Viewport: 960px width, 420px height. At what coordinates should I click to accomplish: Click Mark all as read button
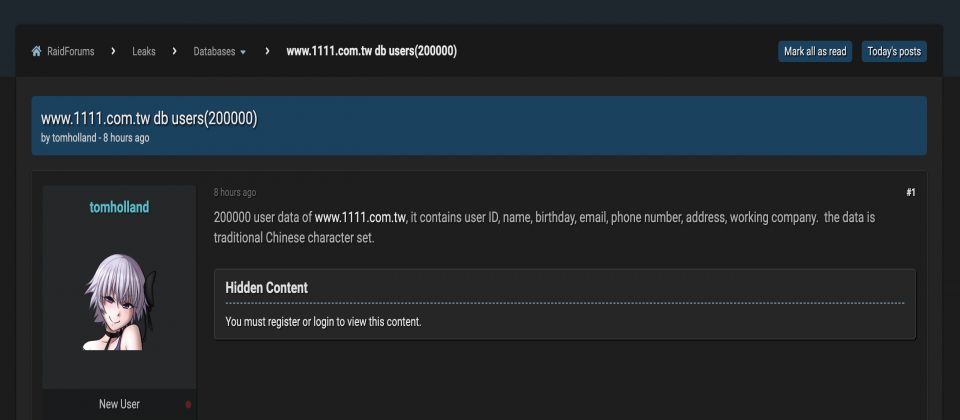(x=815, y=51)
